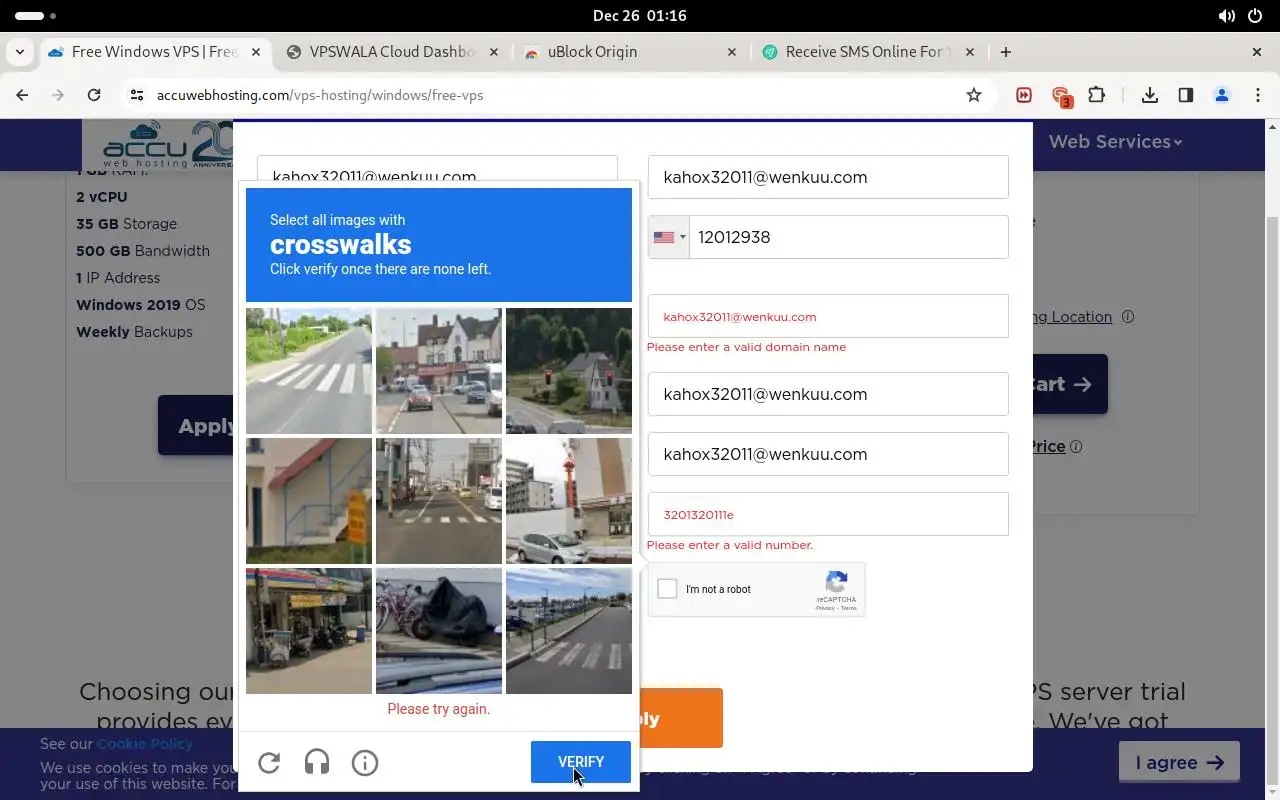Screen dimensions: 1280x800
Task: Switch to the VPSWALA Cloud Dashboard tab
Action: click(x=392, y=52)
